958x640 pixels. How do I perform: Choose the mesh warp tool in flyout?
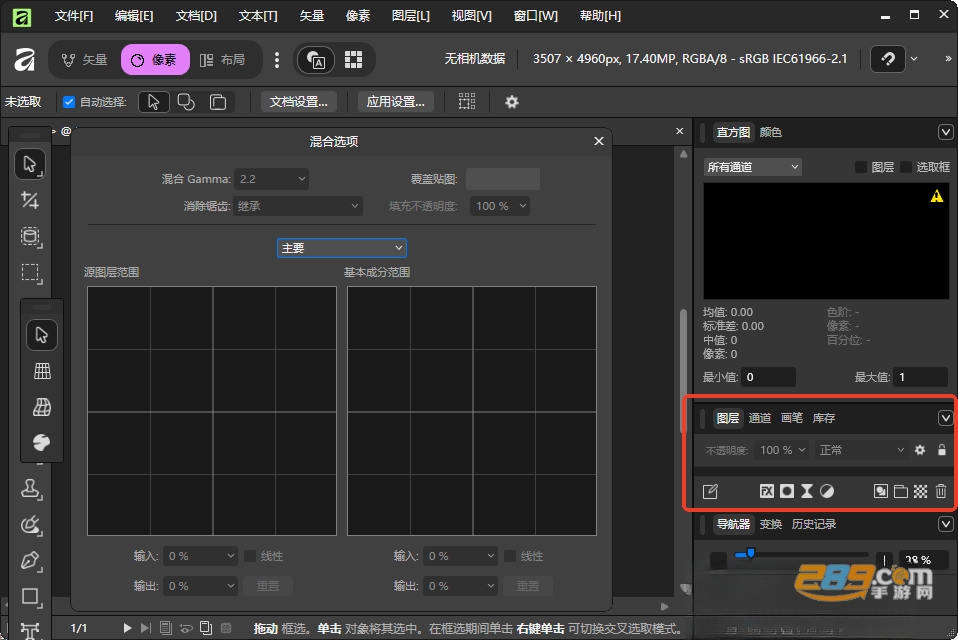(42, 407)
